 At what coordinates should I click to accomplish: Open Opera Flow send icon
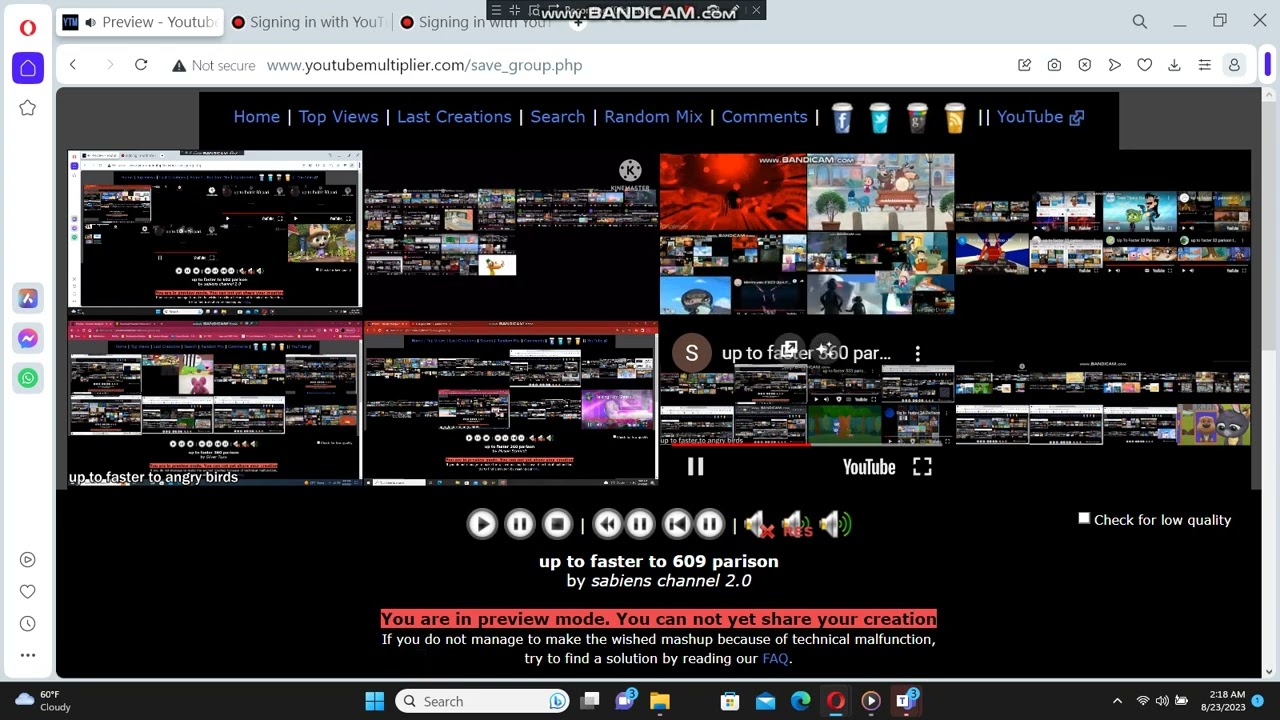[1114, 65]
